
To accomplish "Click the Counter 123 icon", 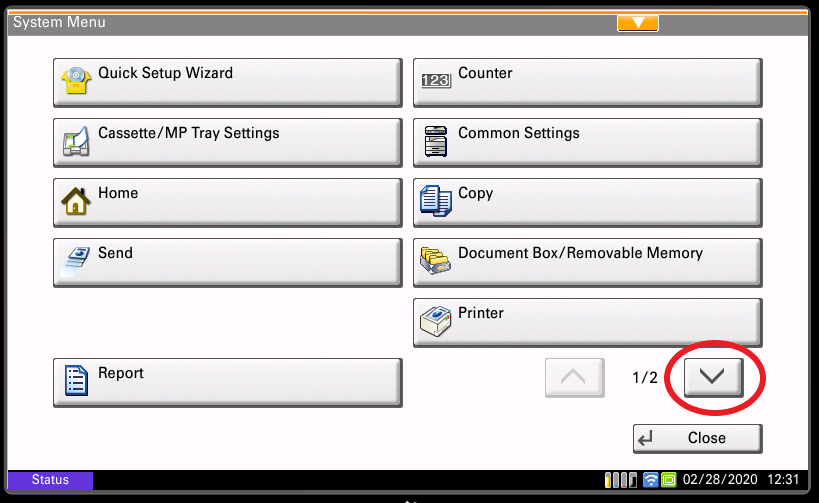I will [x=436, y=80].
